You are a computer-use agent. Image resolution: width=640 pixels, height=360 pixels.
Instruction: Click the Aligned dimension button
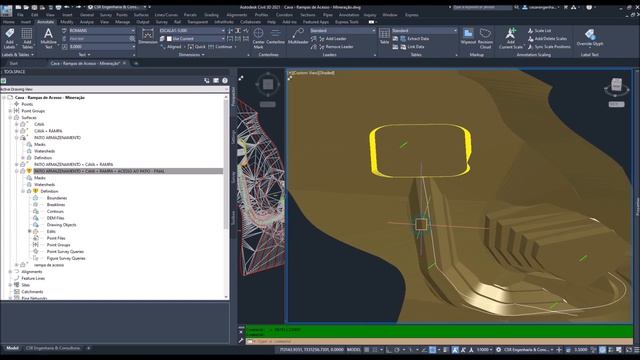[171, 47]
